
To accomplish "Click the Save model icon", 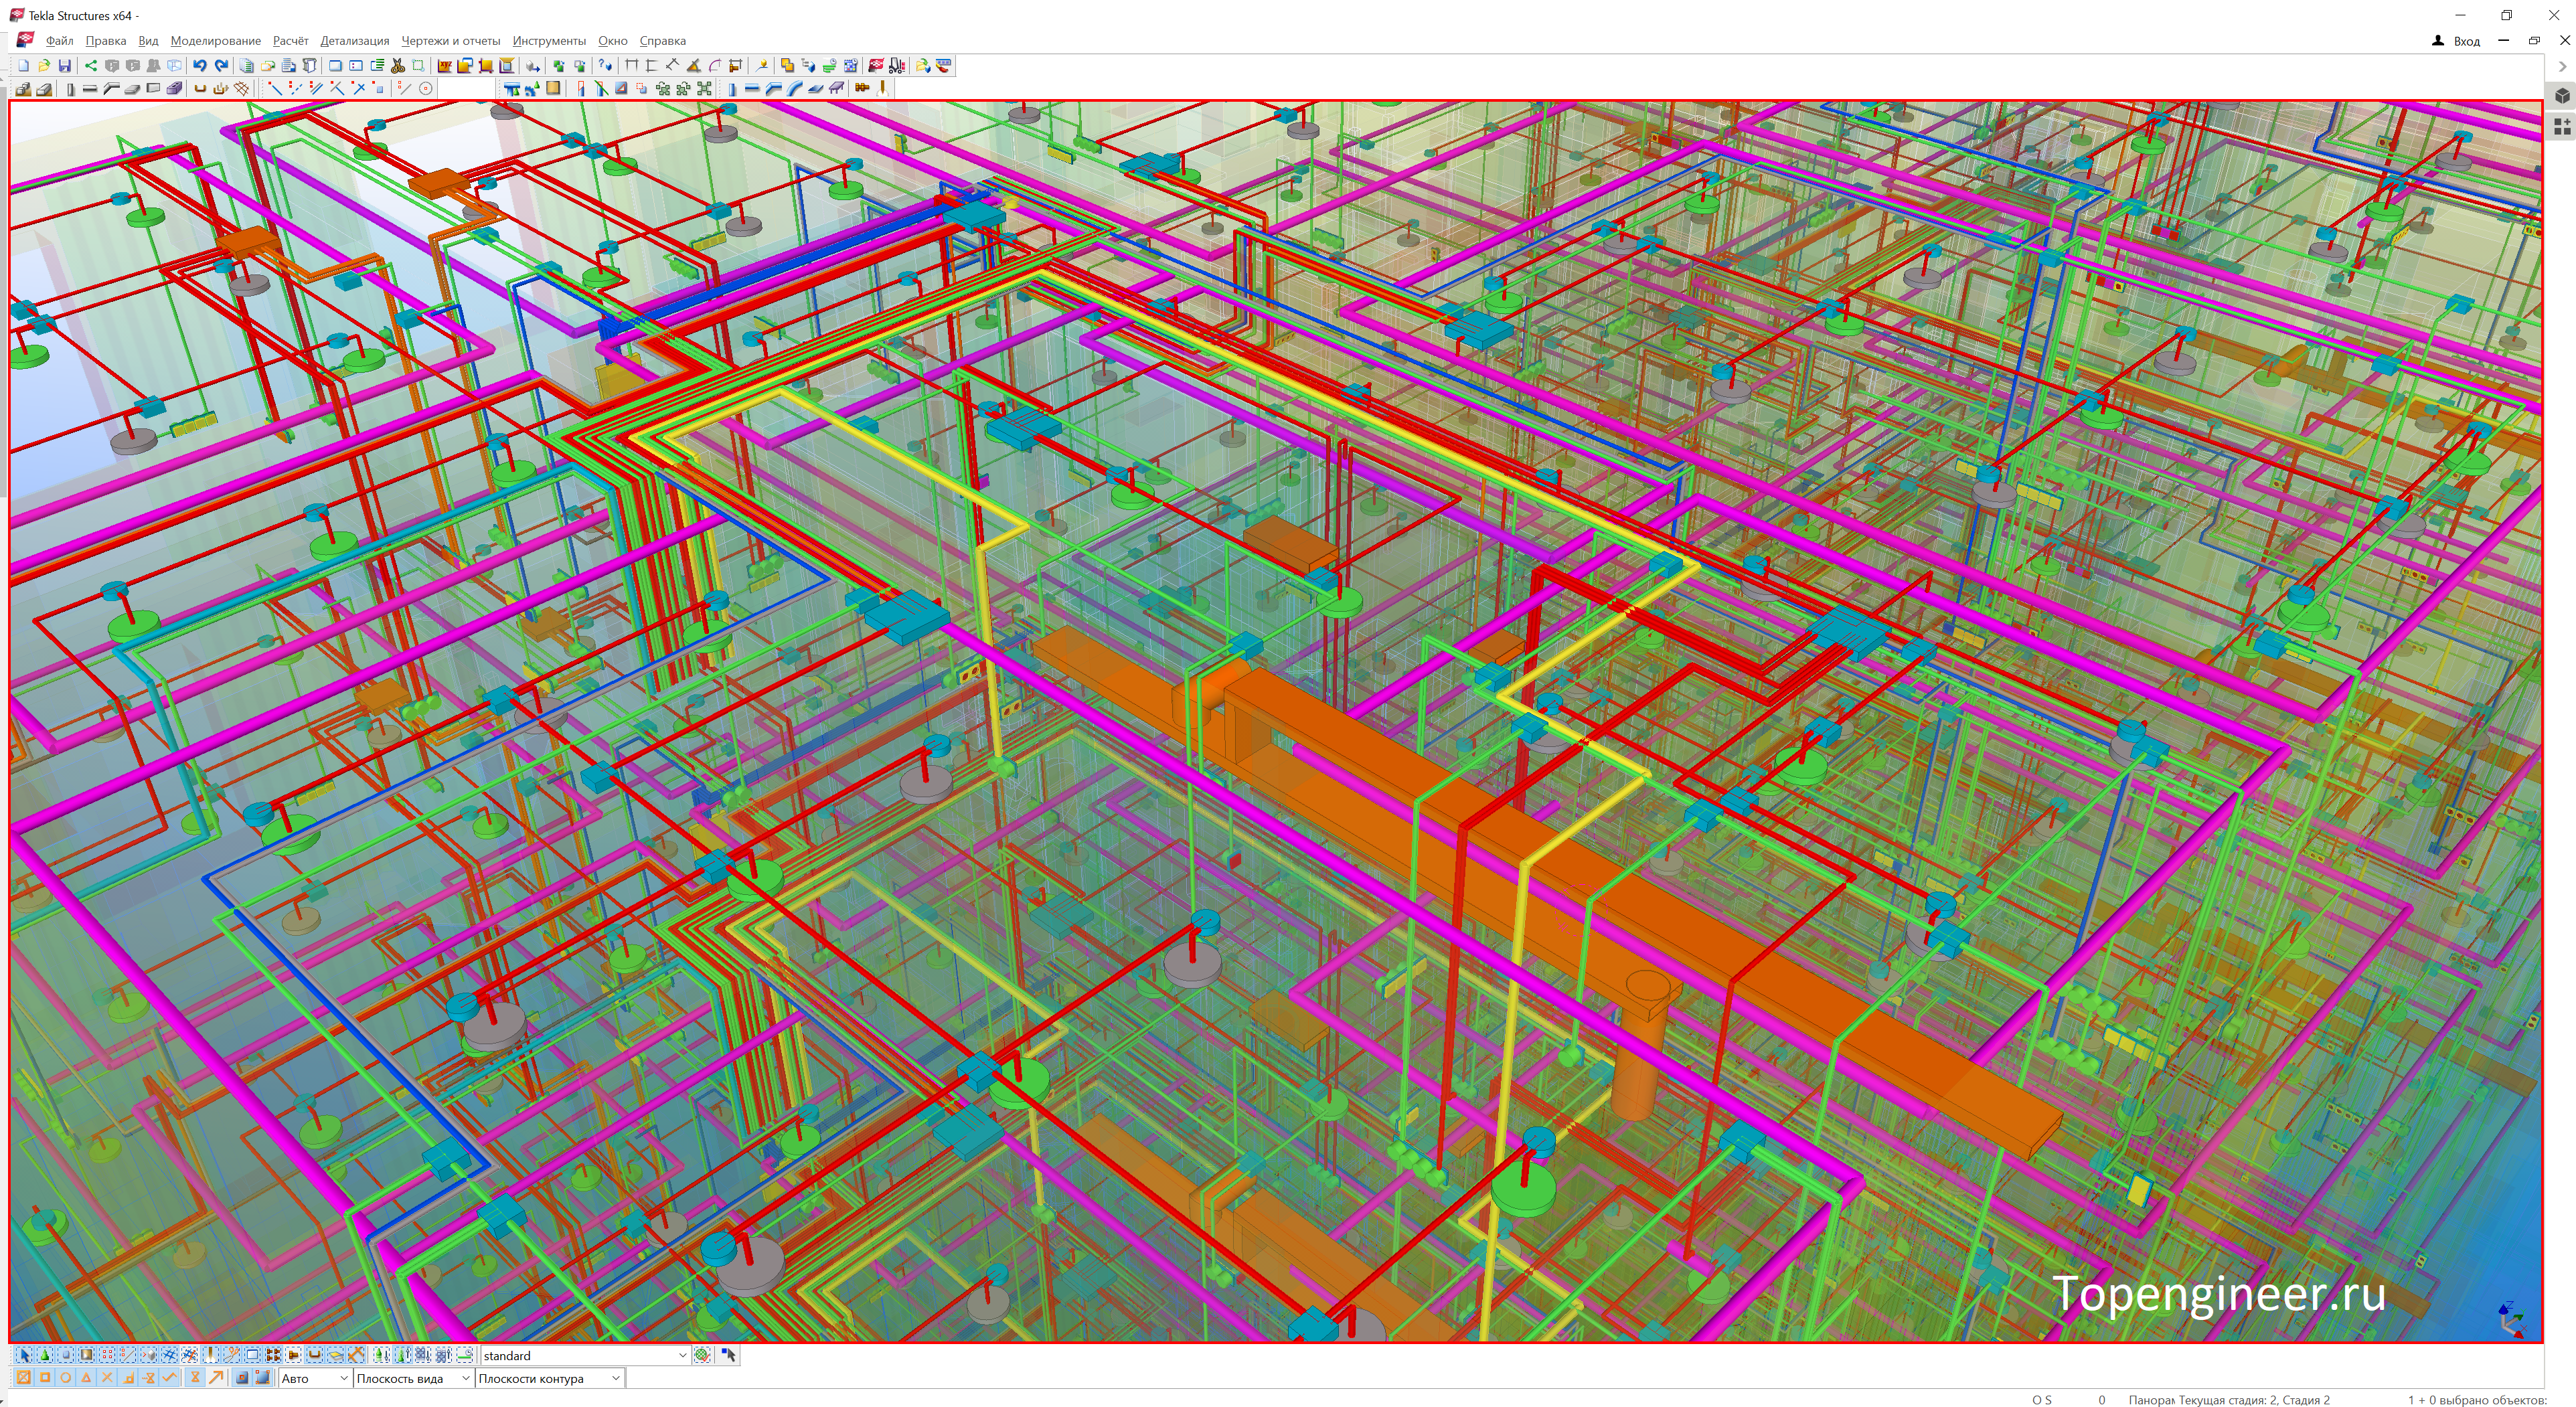I will pyautogui.click(x=65, y=66).
